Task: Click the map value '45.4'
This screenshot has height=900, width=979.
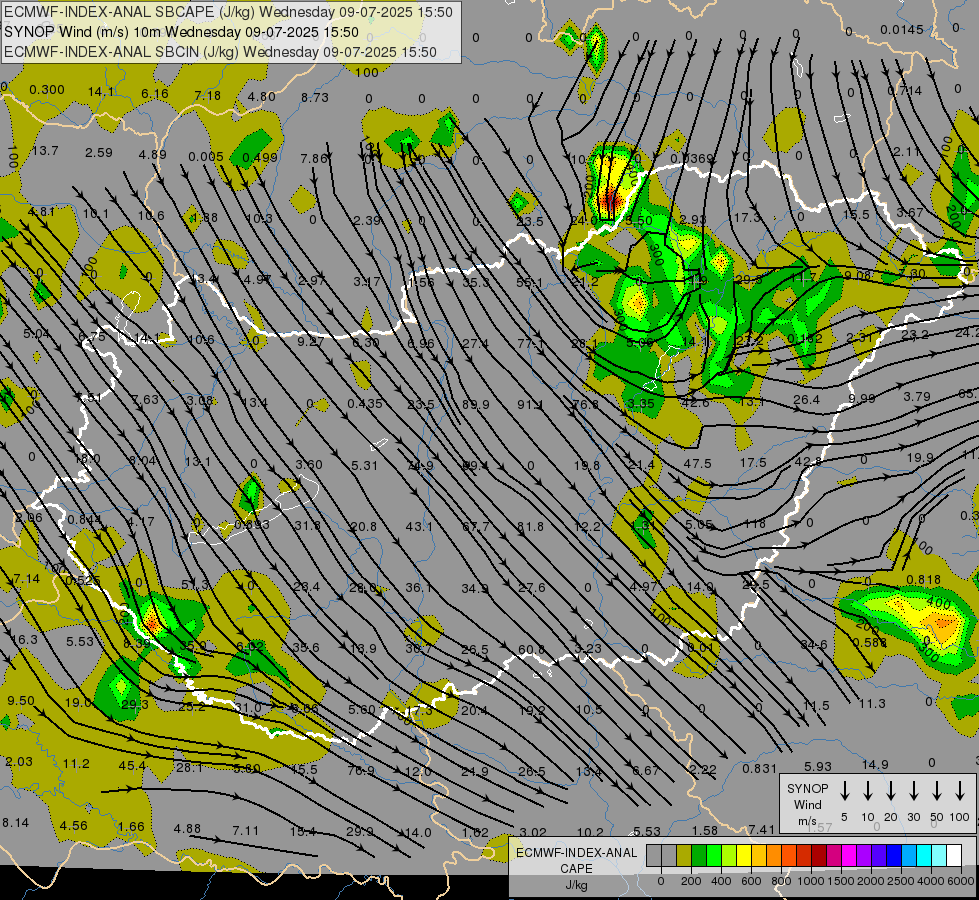Action: [132, 766]
